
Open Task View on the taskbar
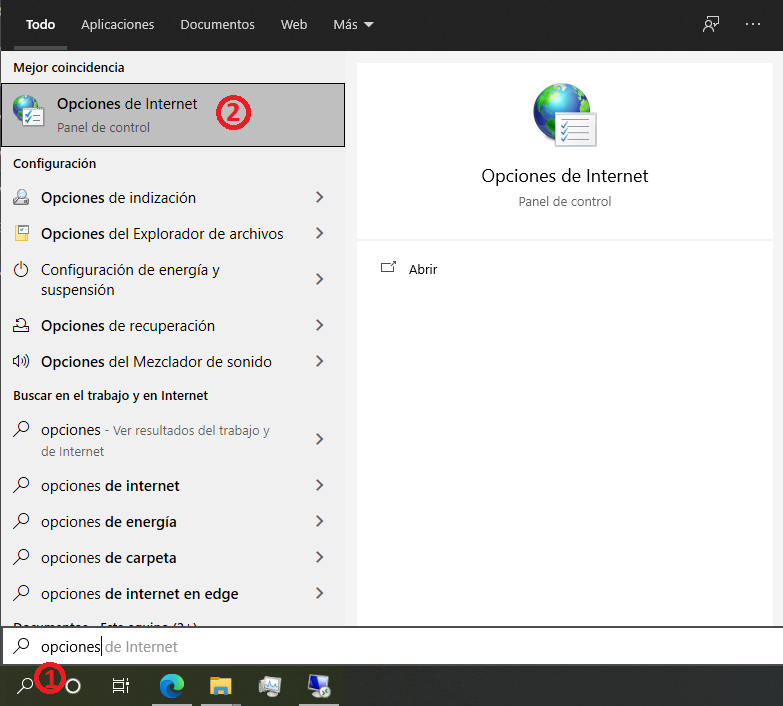tap(121, 686)
